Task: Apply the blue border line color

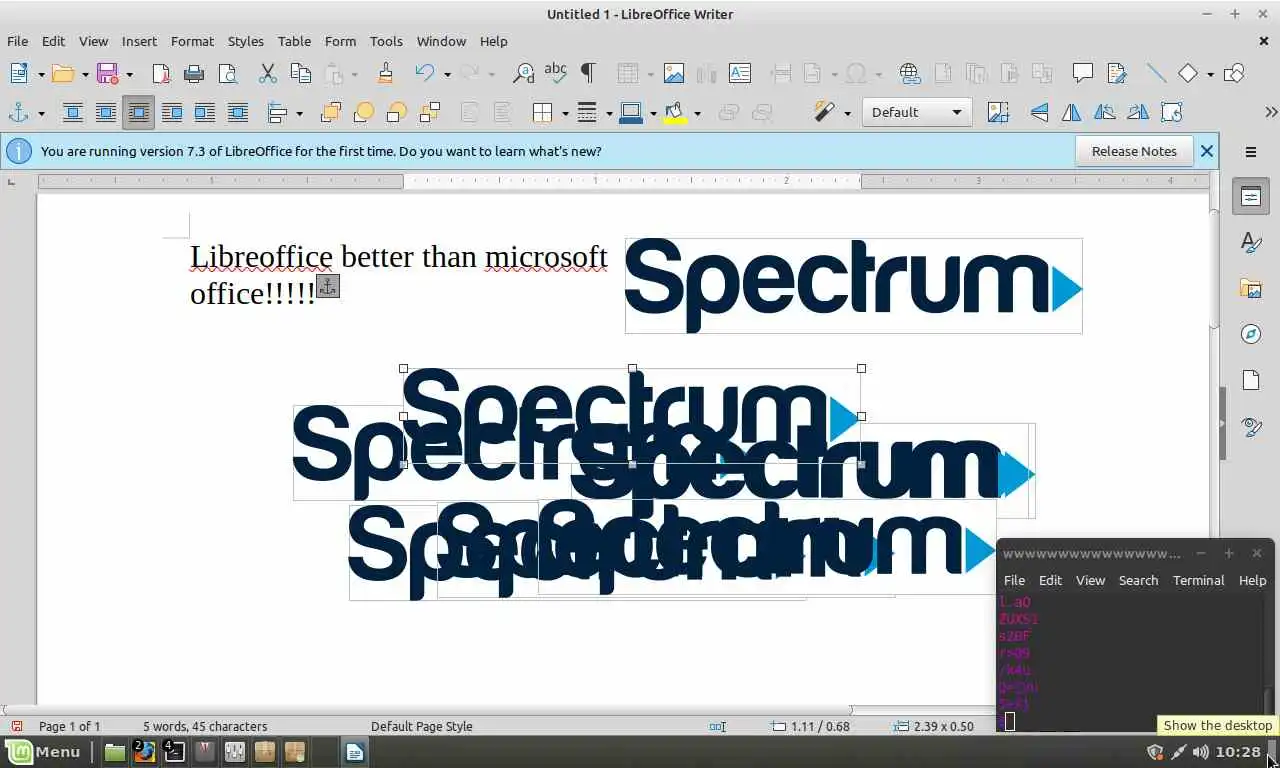Action: [x=631, y=112]
